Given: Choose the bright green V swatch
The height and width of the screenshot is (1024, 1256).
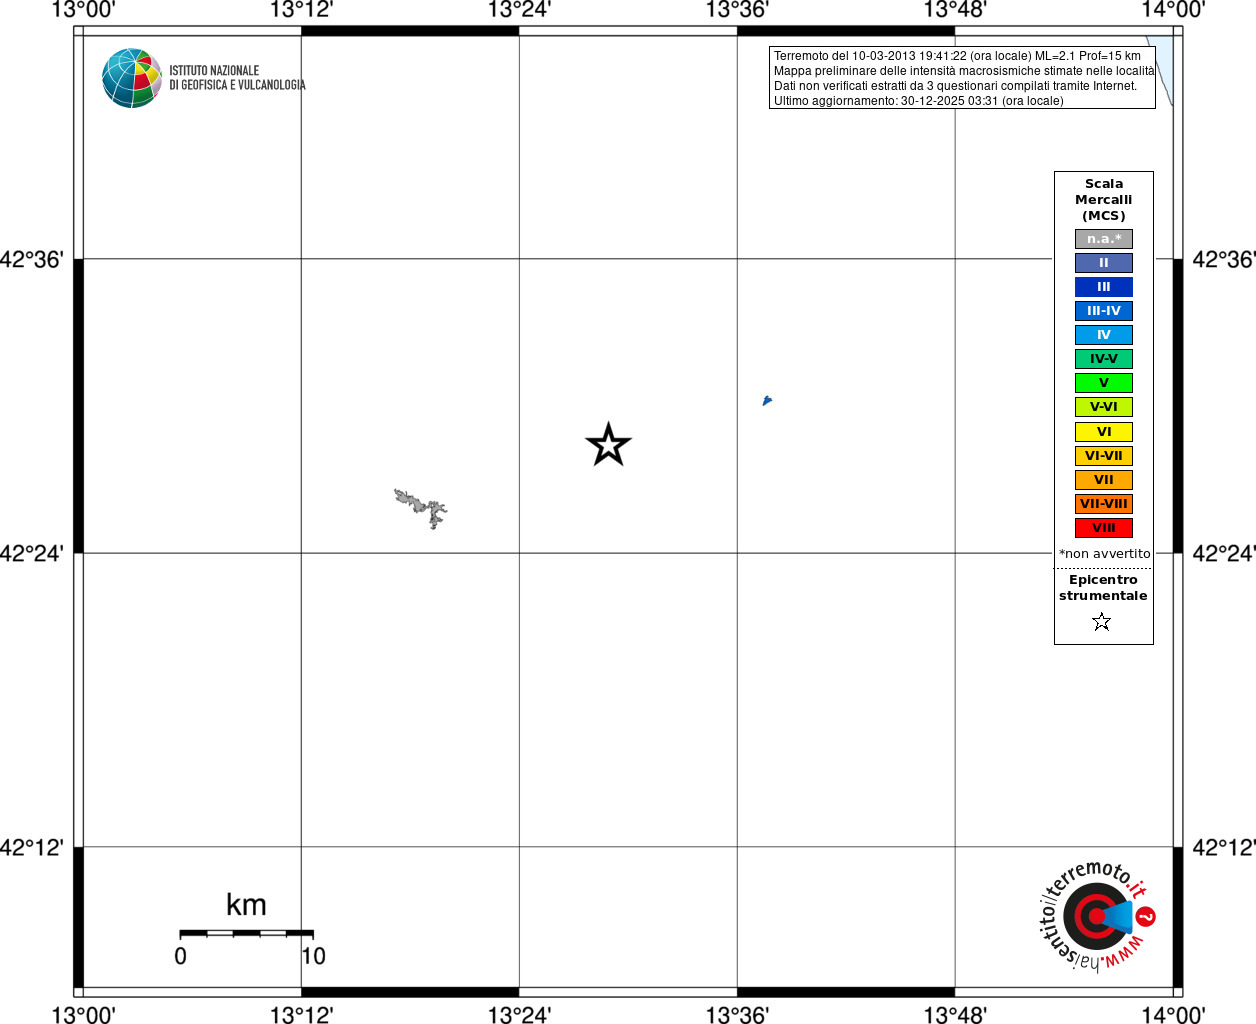Looking at the screenshot, I should coord(1104,383).
